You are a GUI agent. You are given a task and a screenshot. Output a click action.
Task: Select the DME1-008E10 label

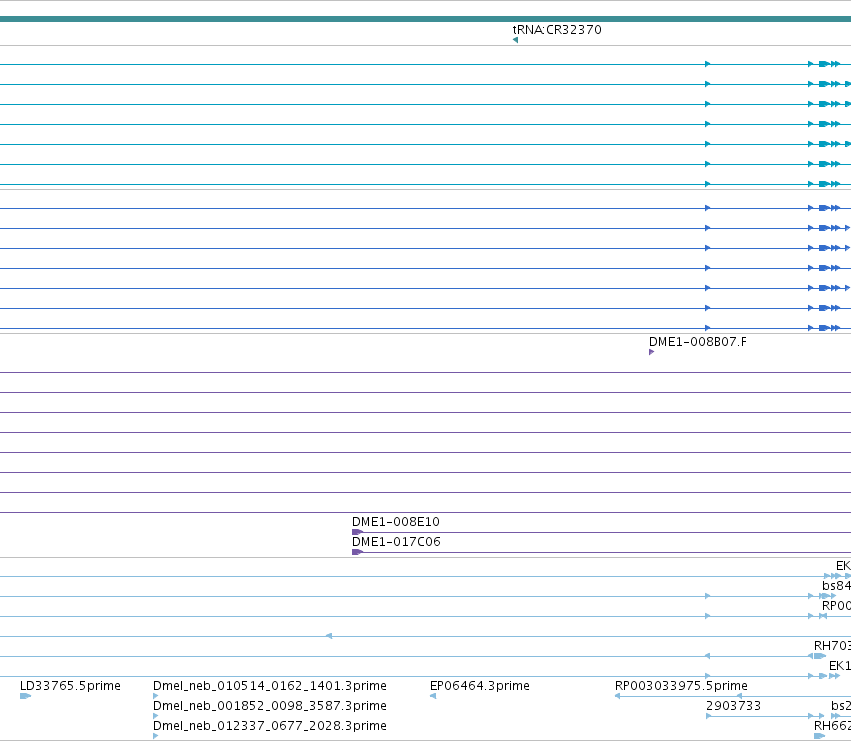tap(396, 522)
